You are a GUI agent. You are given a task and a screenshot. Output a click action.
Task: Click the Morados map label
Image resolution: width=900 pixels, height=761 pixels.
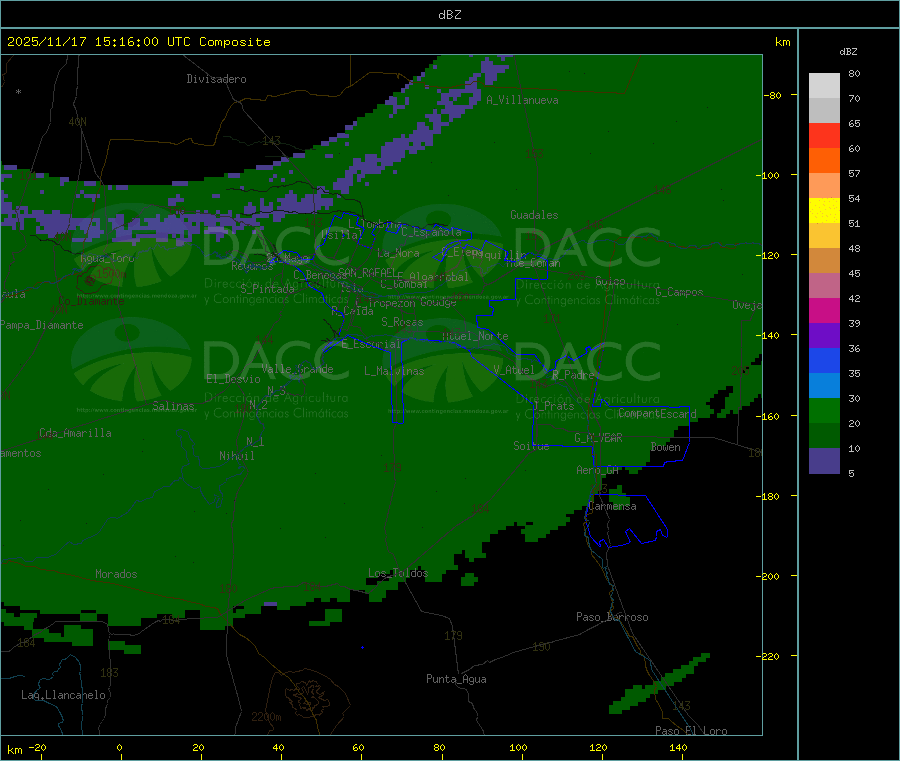(116, 574)
